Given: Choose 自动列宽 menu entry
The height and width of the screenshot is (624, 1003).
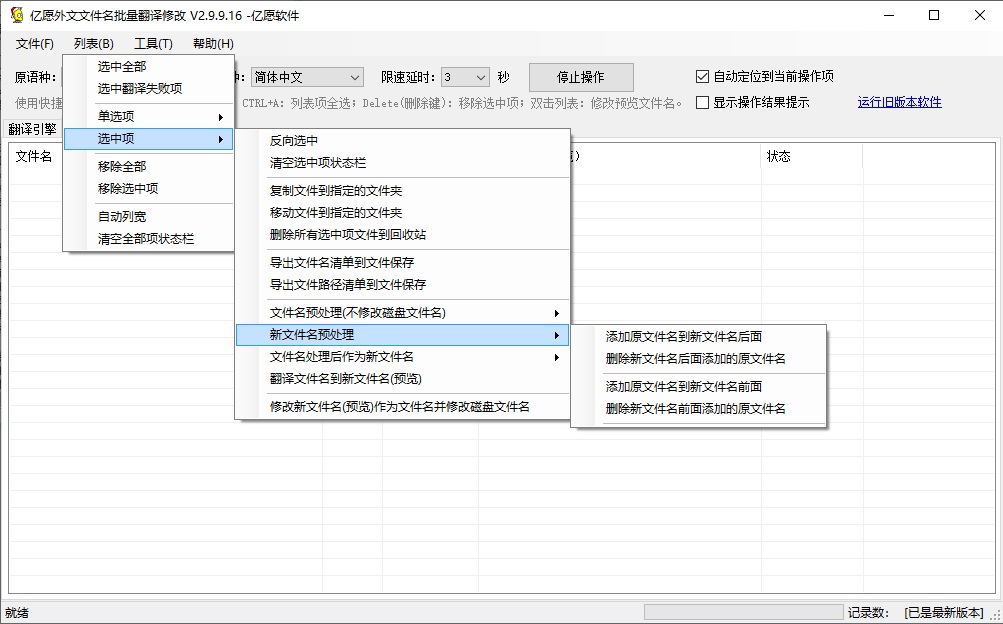Looking at the screenshot, I should click(148, 217).
